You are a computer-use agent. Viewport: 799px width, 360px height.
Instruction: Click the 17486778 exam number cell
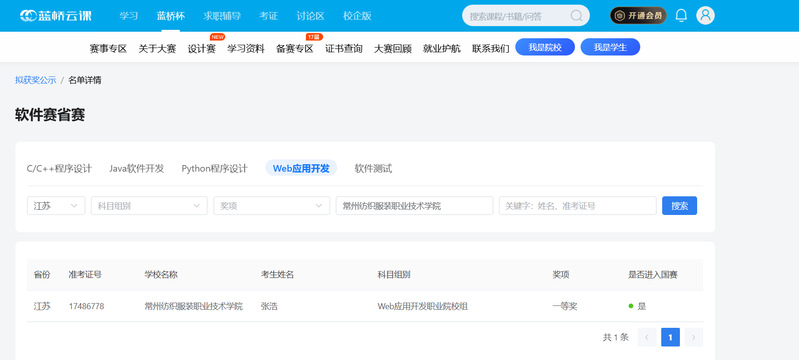87,306
